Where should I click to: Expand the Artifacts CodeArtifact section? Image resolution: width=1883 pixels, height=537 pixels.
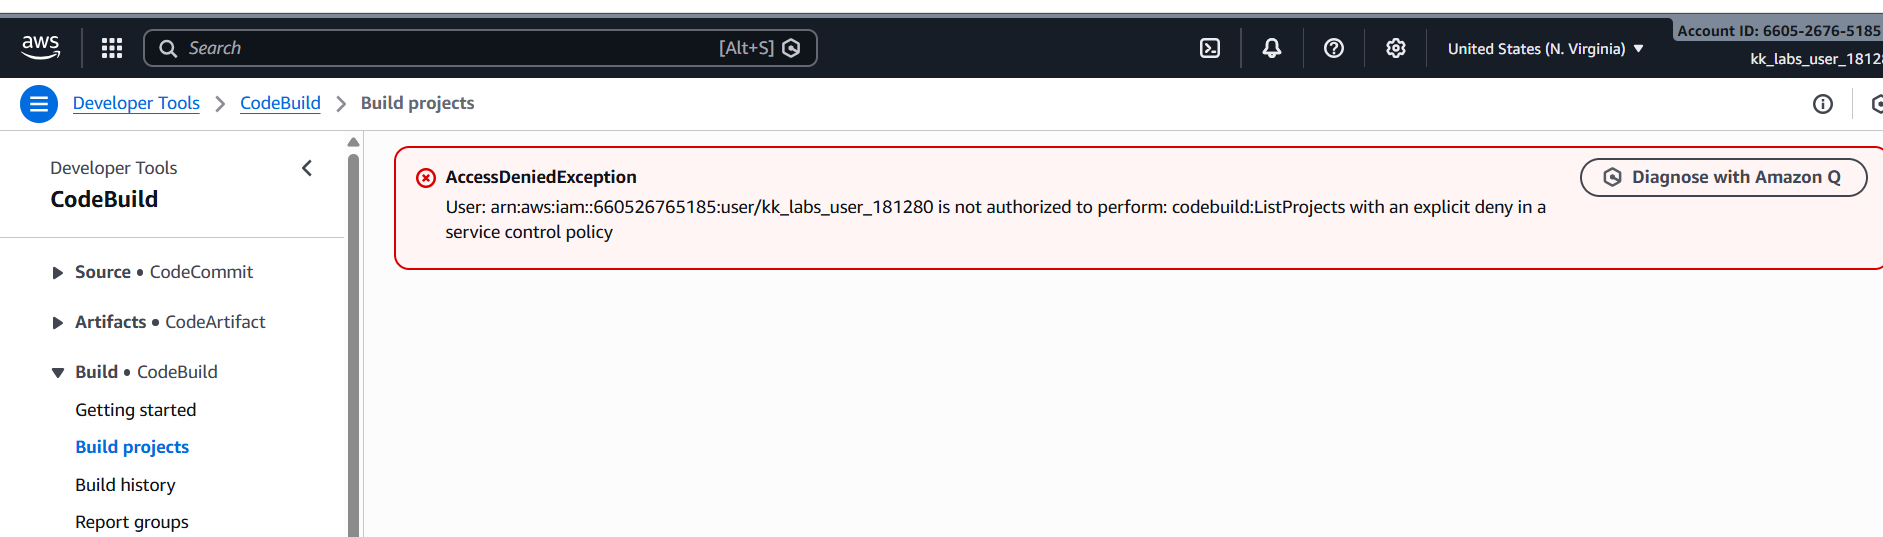58,323
